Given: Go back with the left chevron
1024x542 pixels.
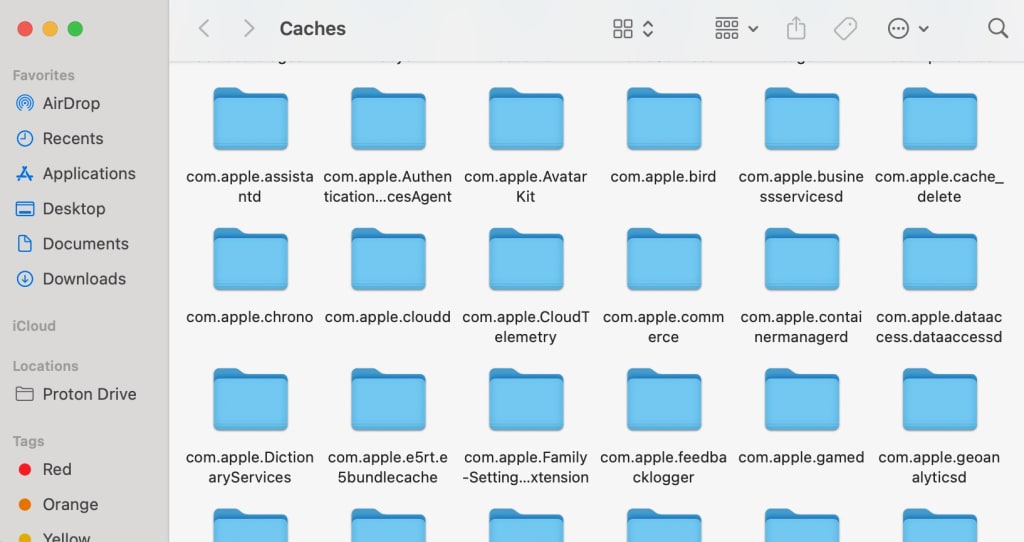Looking at the screenshot, I should [204, 28].
